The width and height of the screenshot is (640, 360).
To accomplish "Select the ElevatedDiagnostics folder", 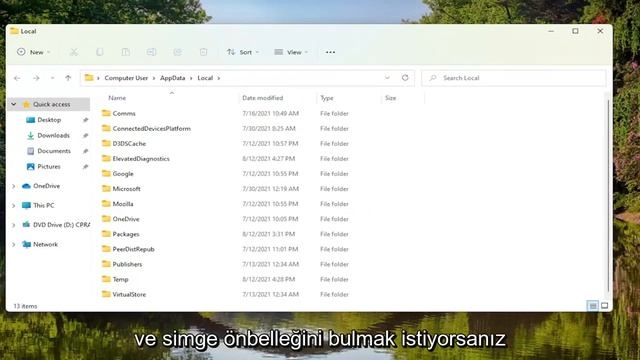I will point(141,159).
